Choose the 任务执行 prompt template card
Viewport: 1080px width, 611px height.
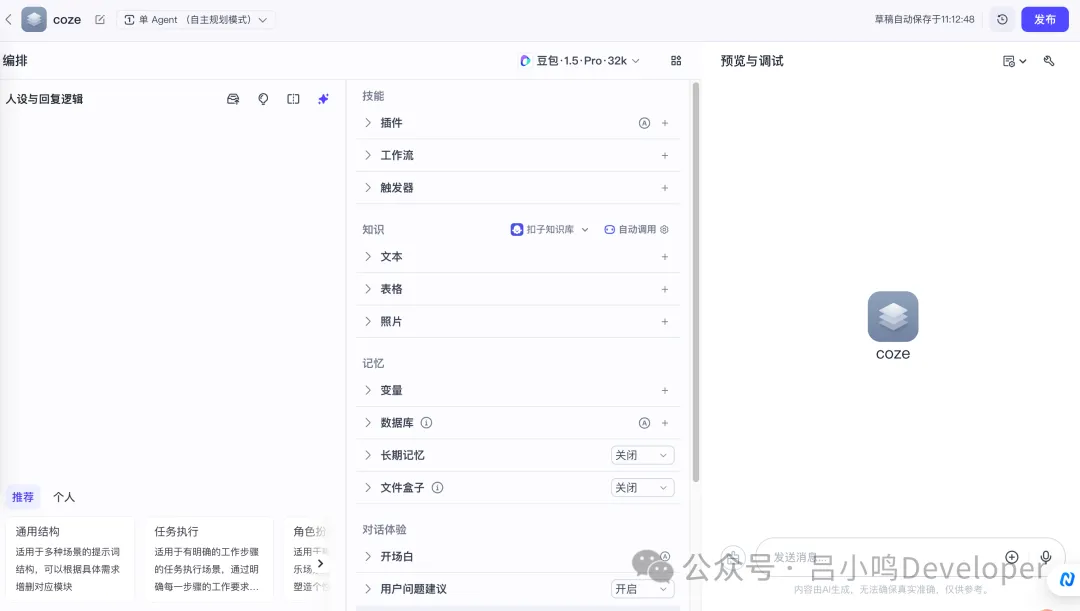point(208,558)
